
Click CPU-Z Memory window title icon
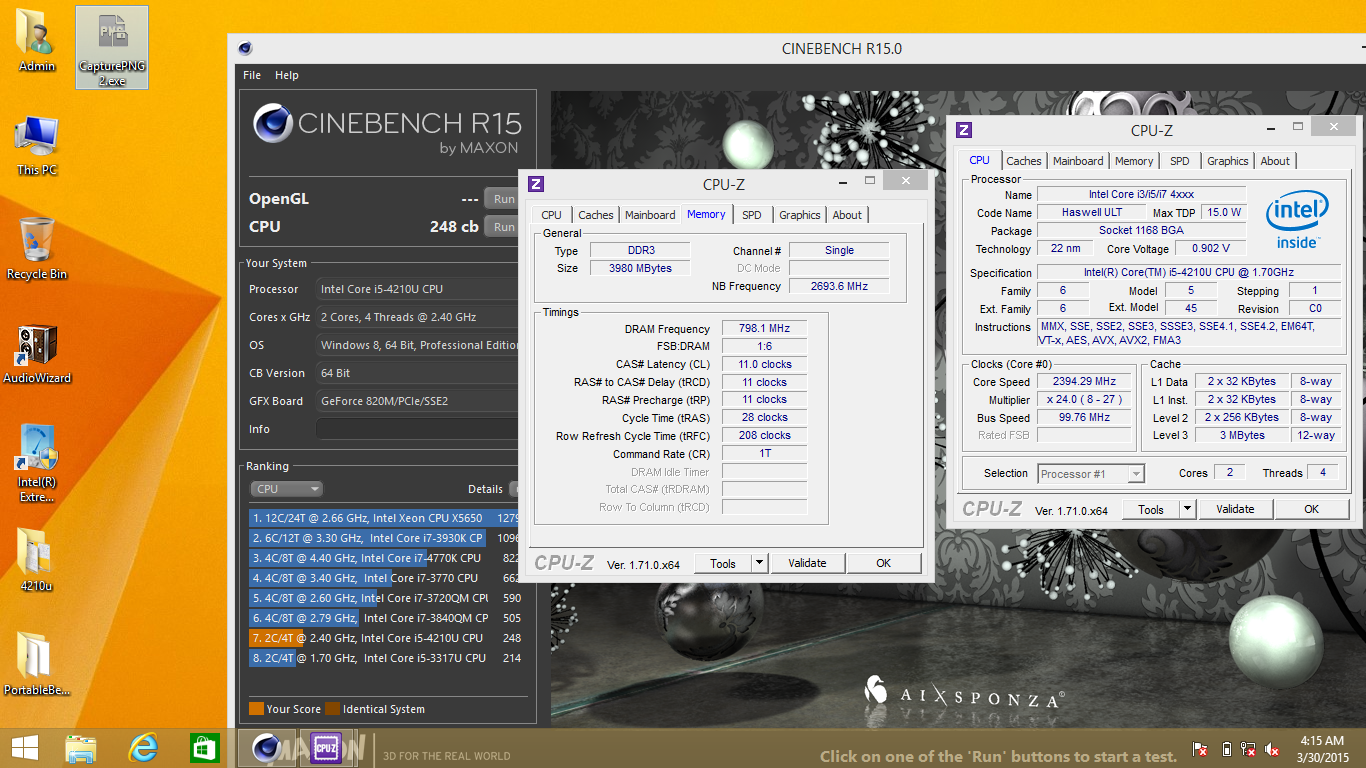tap(536, 184)
